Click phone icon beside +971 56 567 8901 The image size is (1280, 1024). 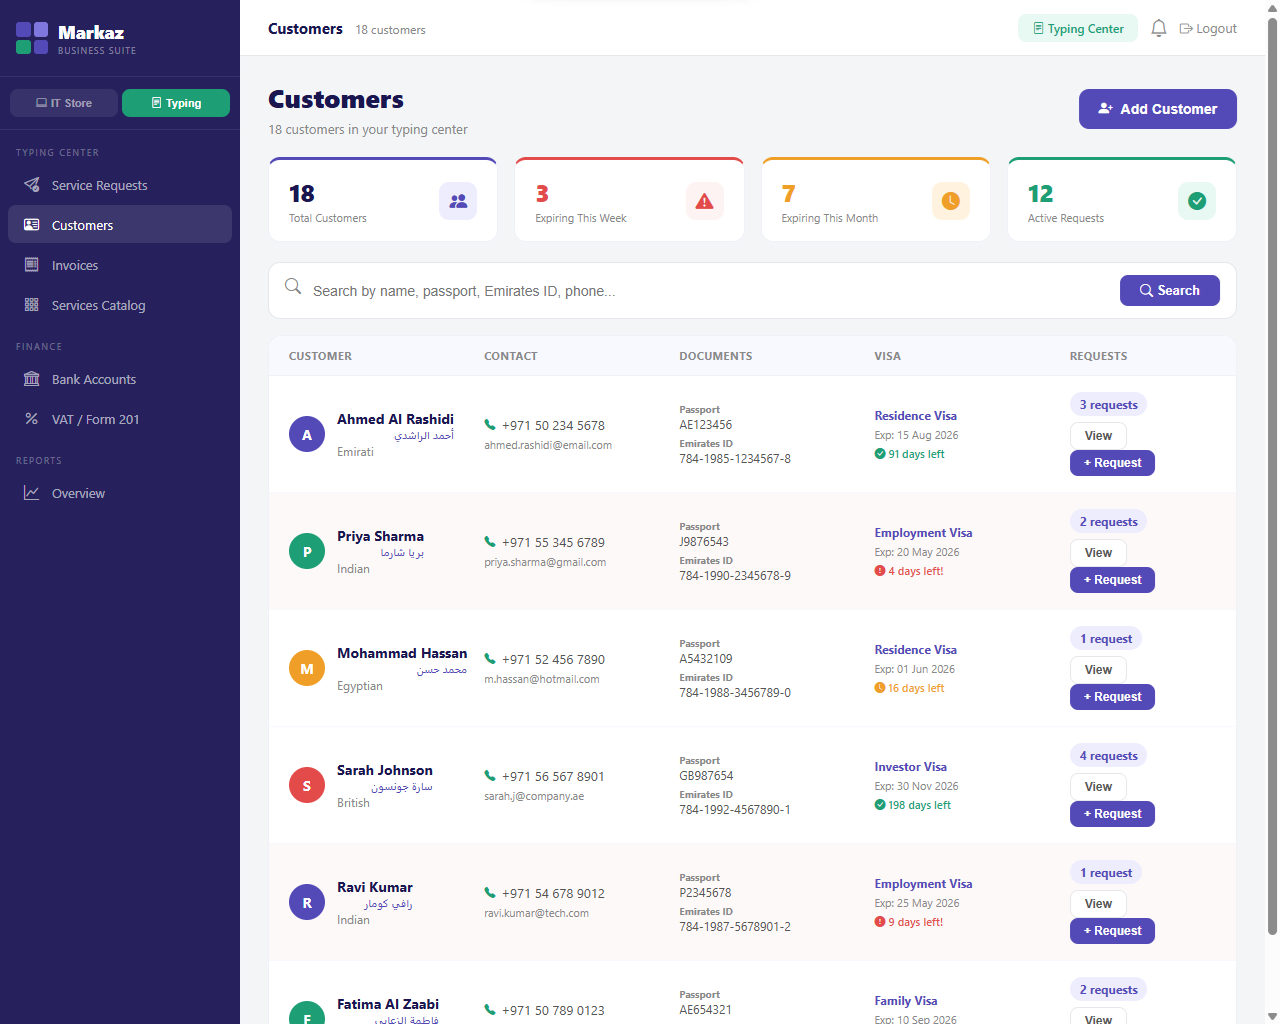pos(490,776)
